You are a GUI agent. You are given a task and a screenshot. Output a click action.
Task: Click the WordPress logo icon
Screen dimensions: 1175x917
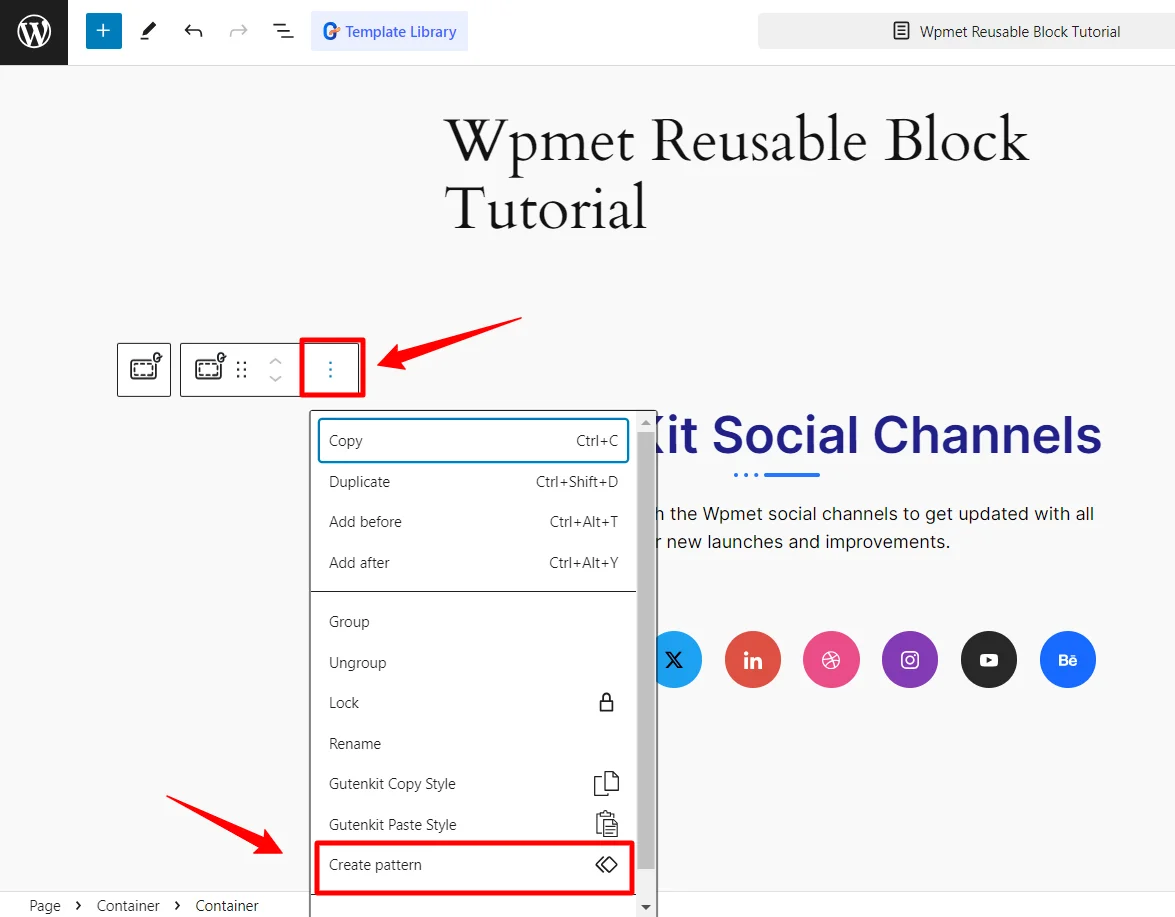point(34,32)
